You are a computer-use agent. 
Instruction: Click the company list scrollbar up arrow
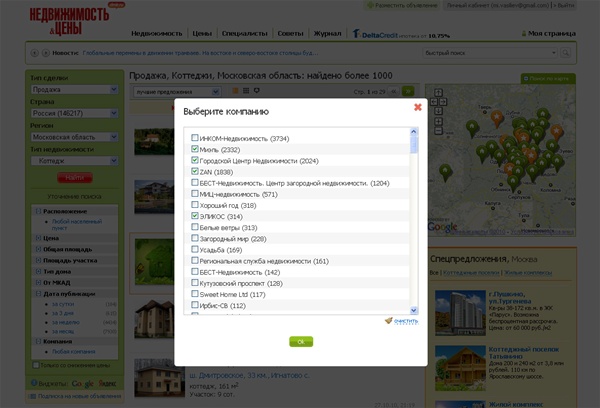click(x=414, y=132)
